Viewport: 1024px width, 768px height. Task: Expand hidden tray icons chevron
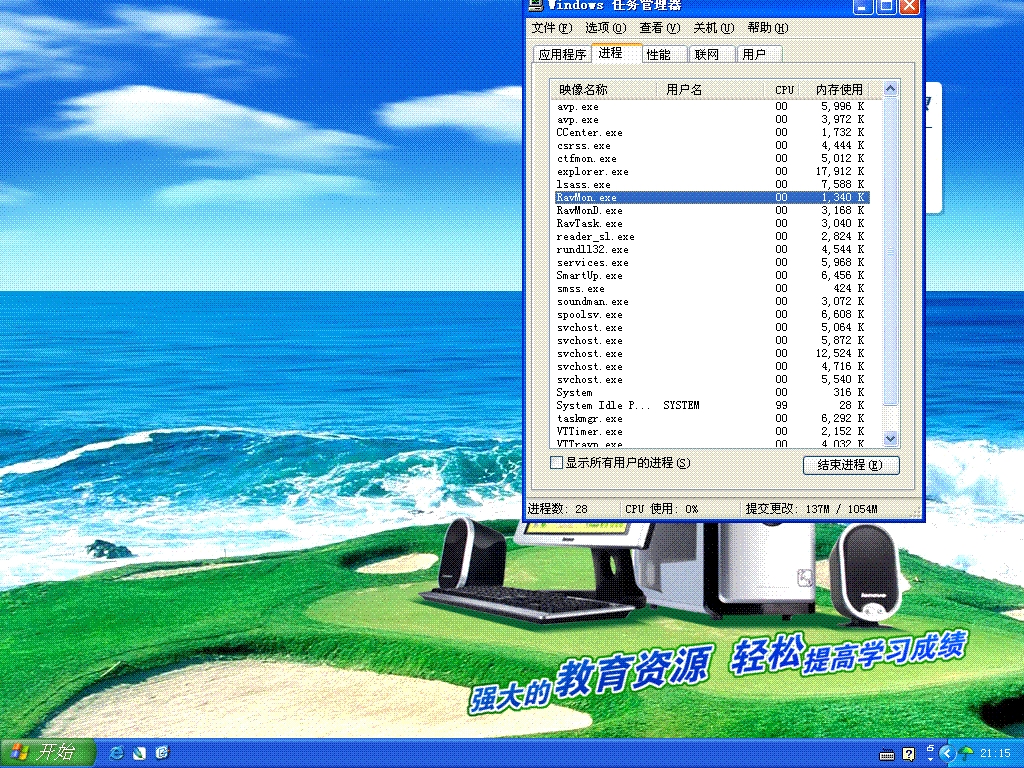point(946,754)
